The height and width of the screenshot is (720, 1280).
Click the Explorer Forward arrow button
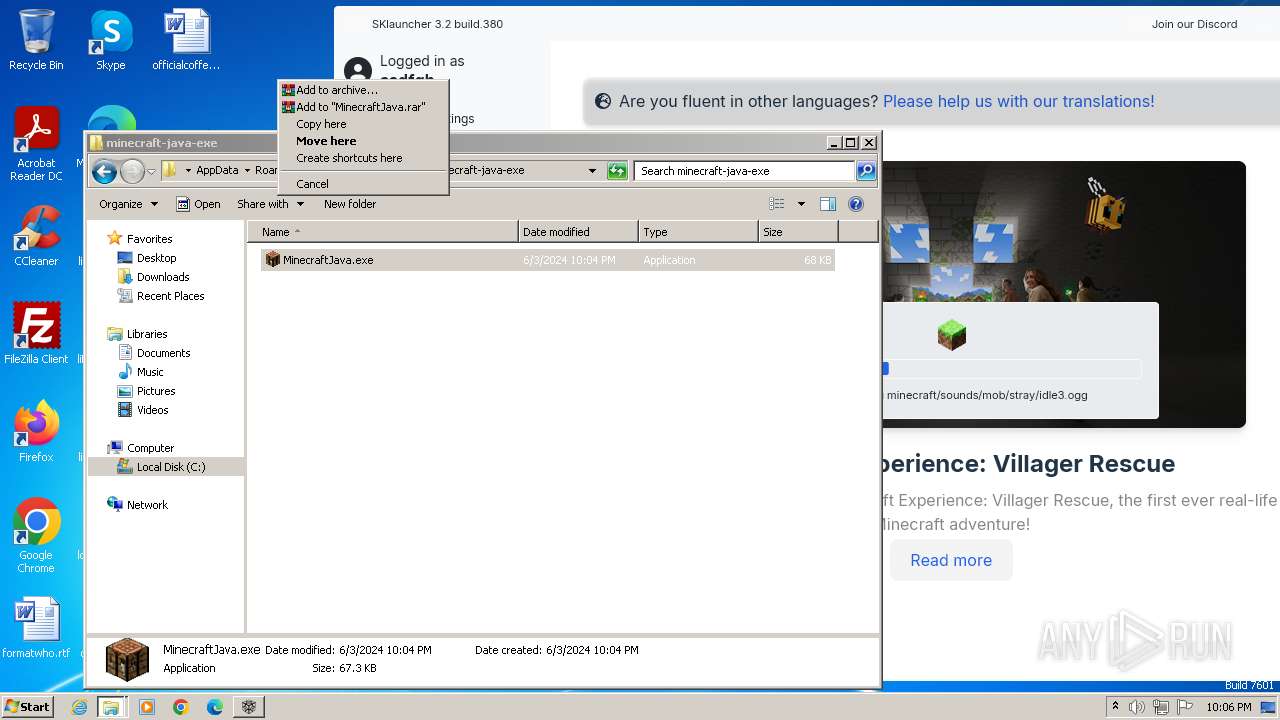click(132, 171)
